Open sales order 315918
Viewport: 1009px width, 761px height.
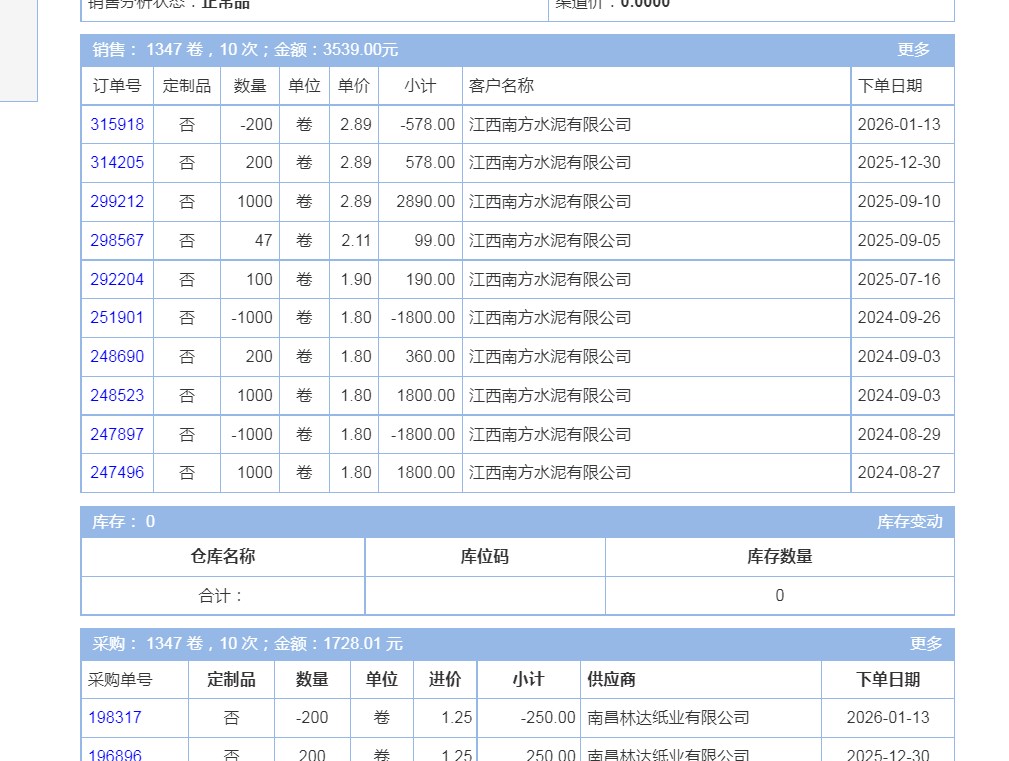[117, 125]
